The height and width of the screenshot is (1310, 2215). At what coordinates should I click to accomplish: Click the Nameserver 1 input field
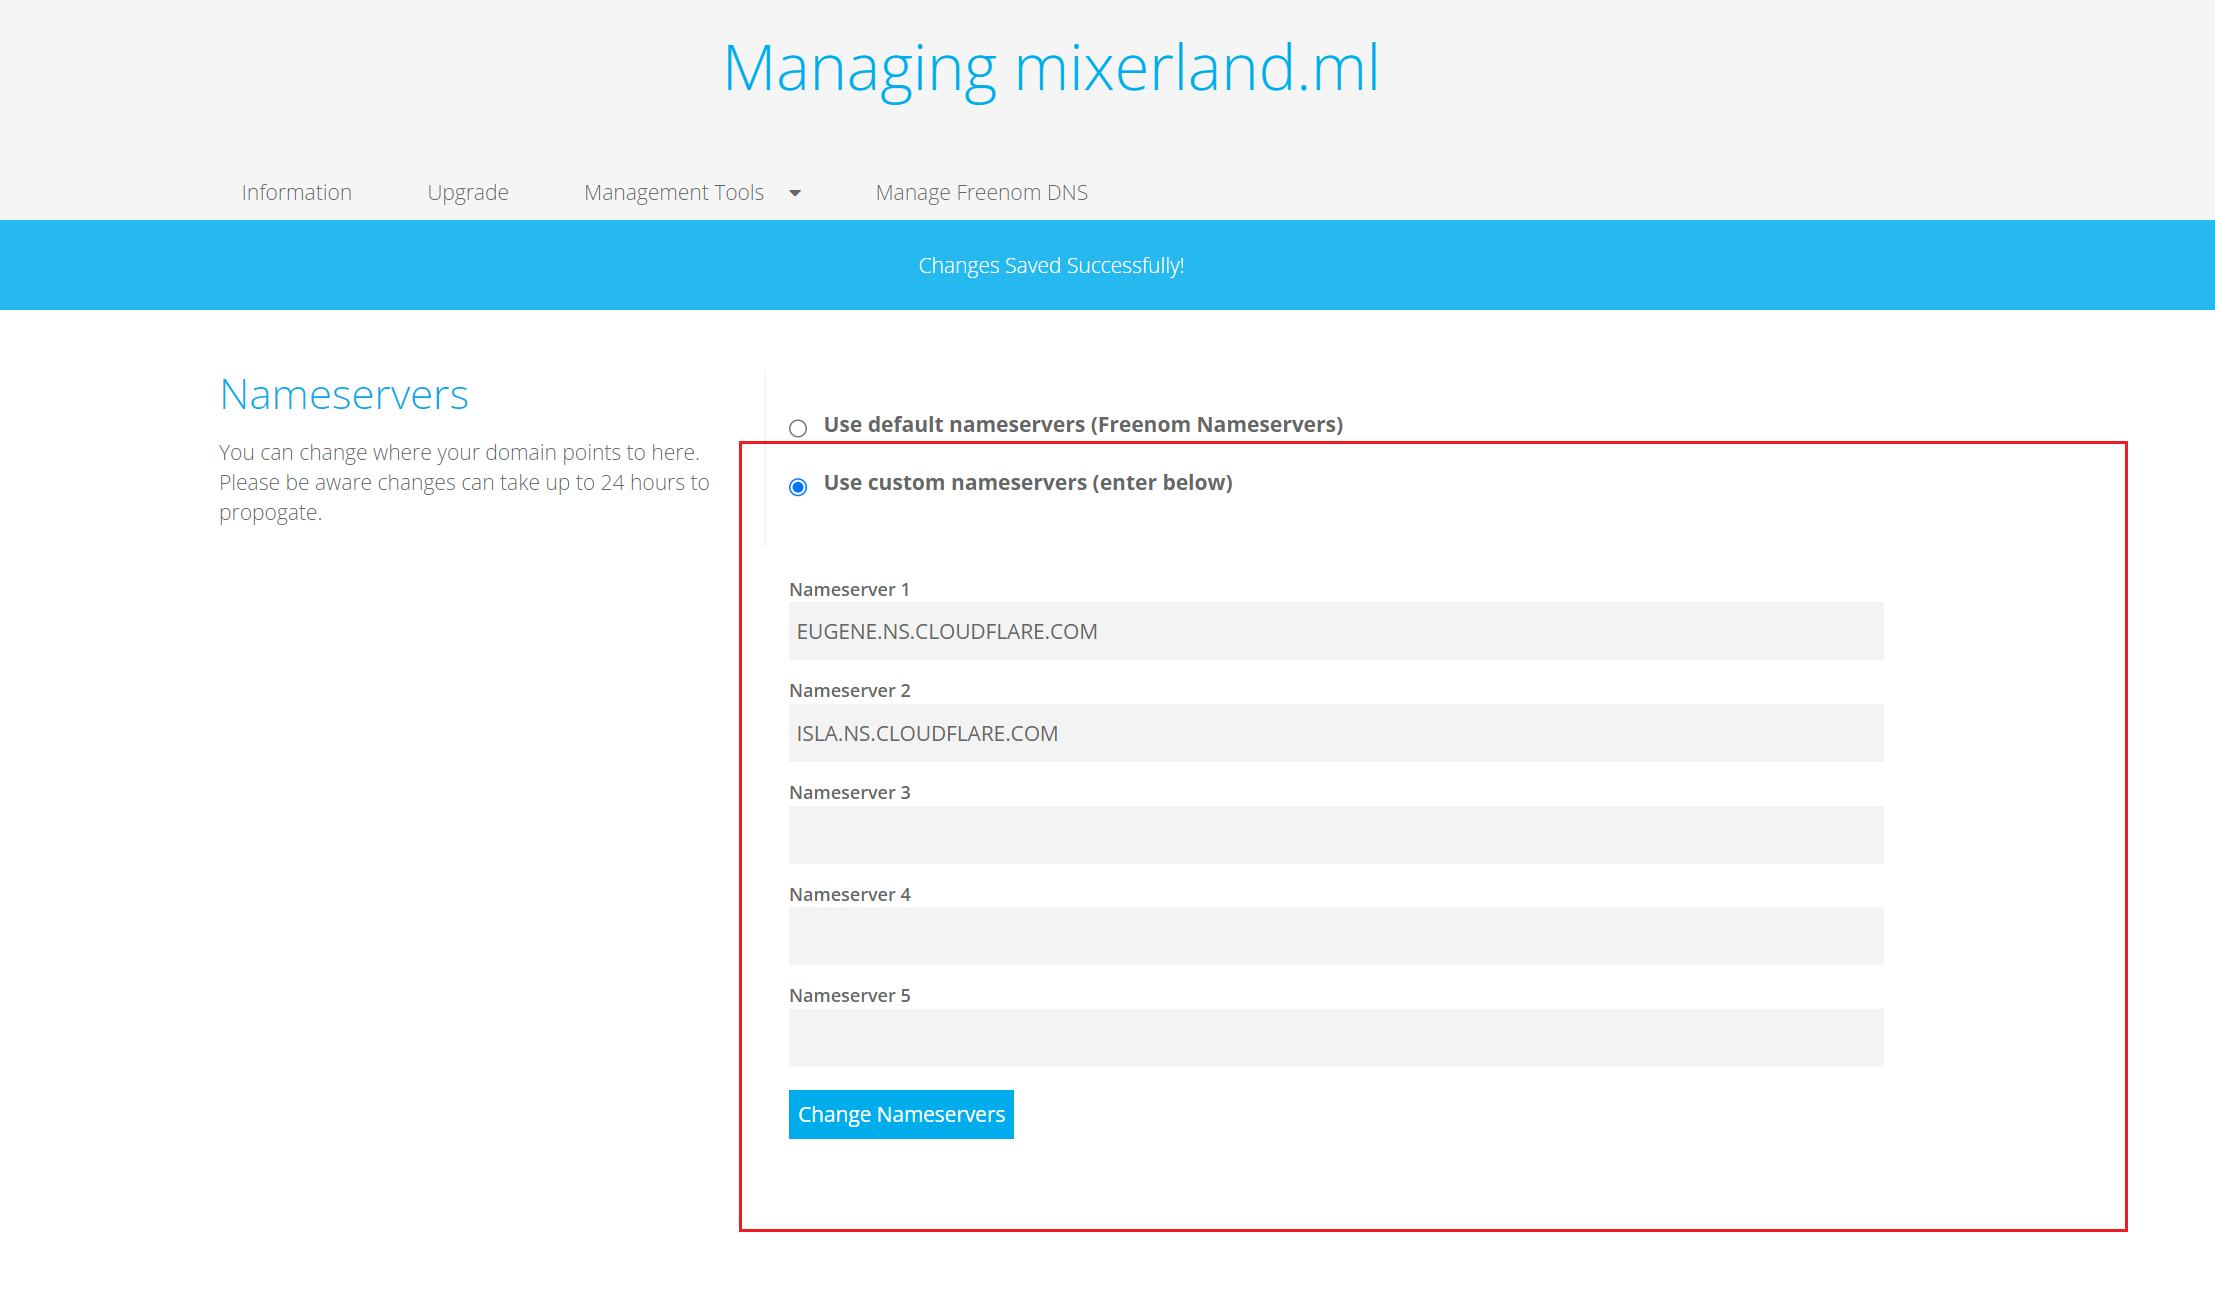click(1336, 631)
